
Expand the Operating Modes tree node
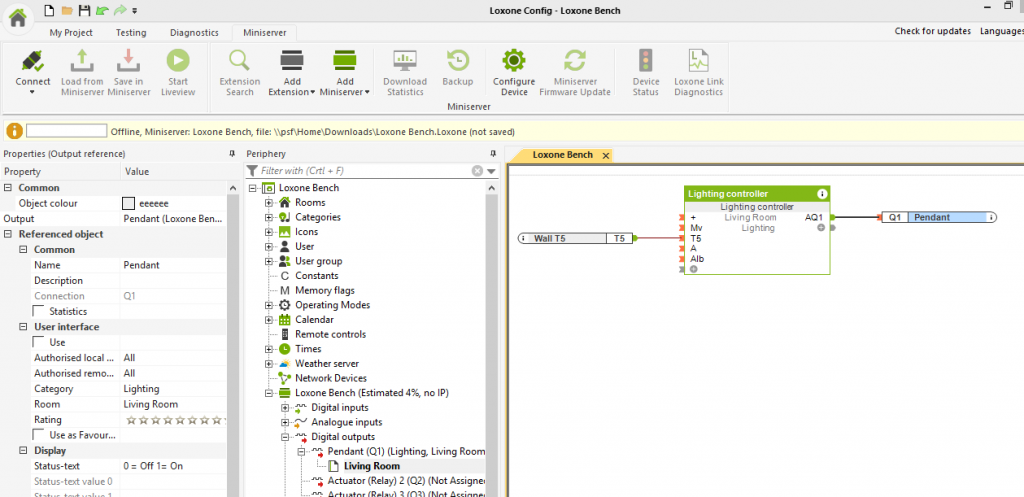[x=268, y=305]
